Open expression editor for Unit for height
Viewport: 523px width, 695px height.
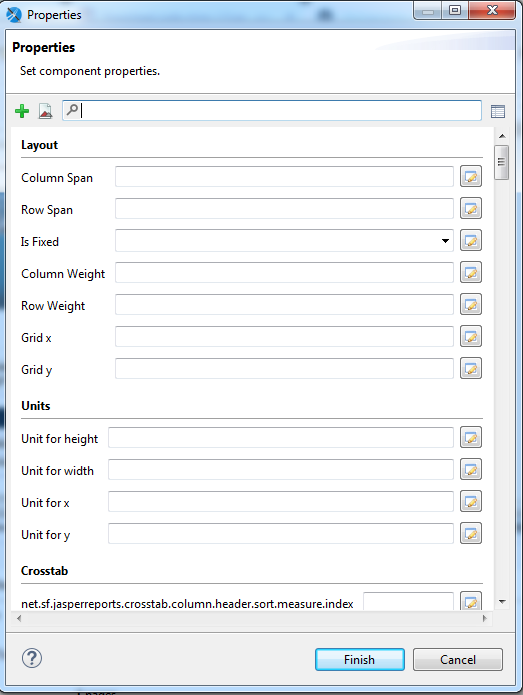(x=471, y=437)
